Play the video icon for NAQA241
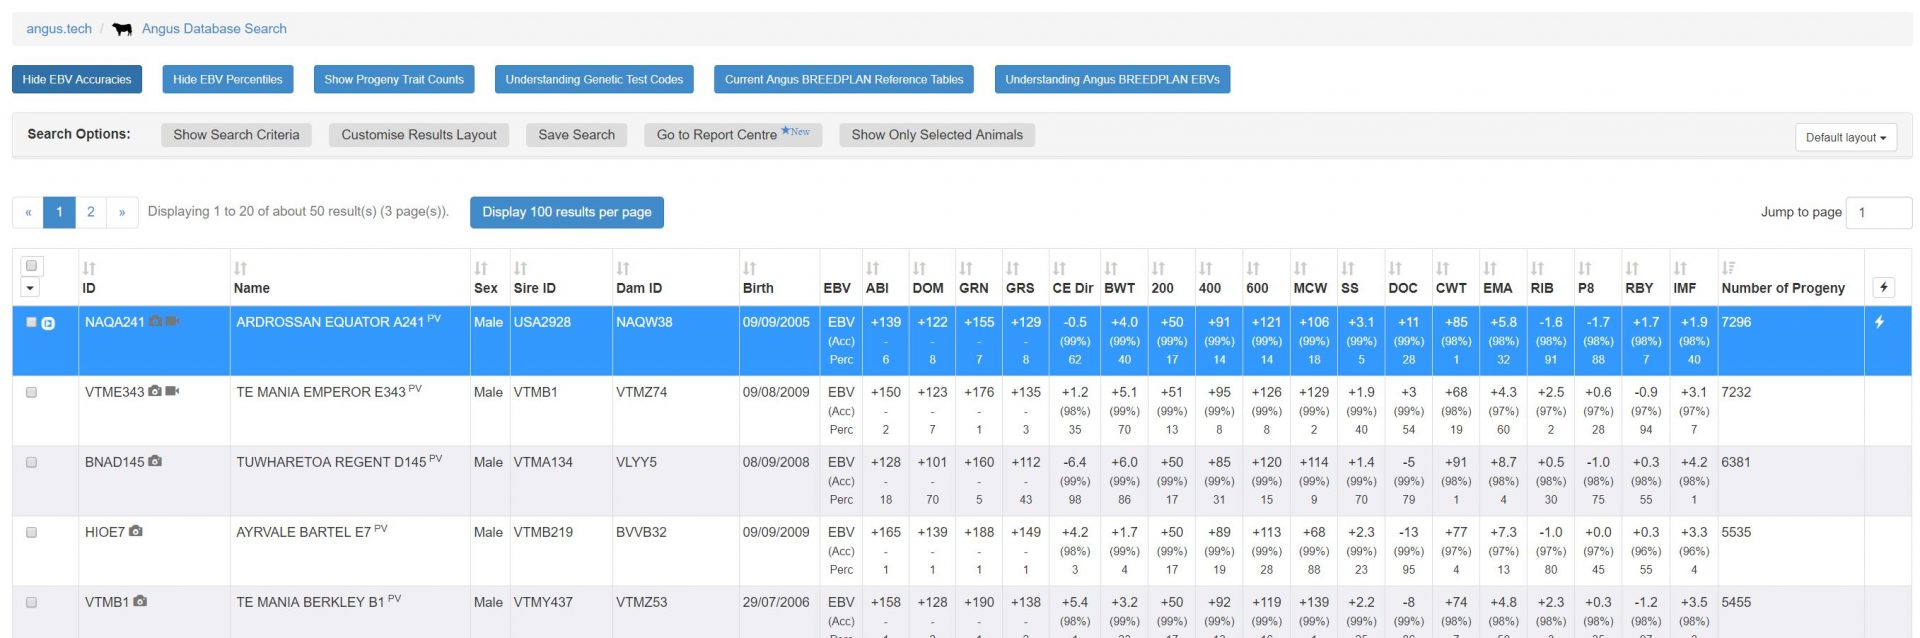 172,322
